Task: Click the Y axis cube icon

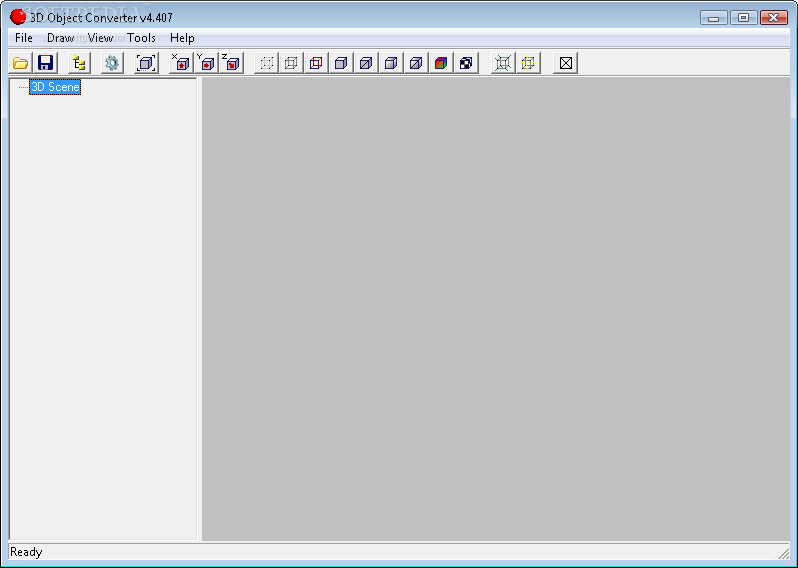Action: pyautogui.click(x=206, y=63)
